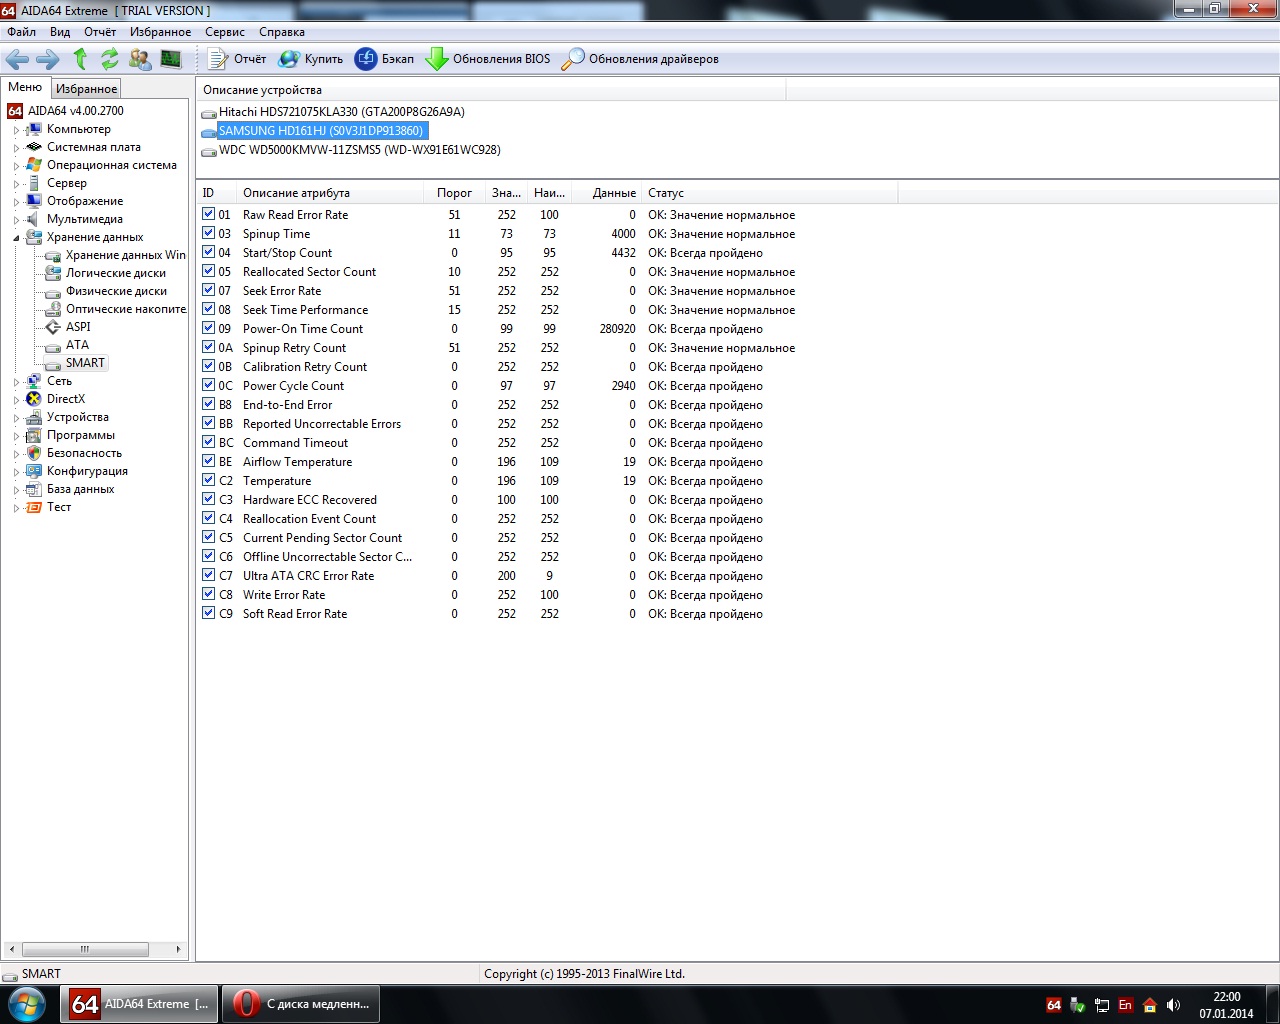This screenshot has height=1024, width=1280.
Task: Open the Избранное menu
Action: [160, 32]
